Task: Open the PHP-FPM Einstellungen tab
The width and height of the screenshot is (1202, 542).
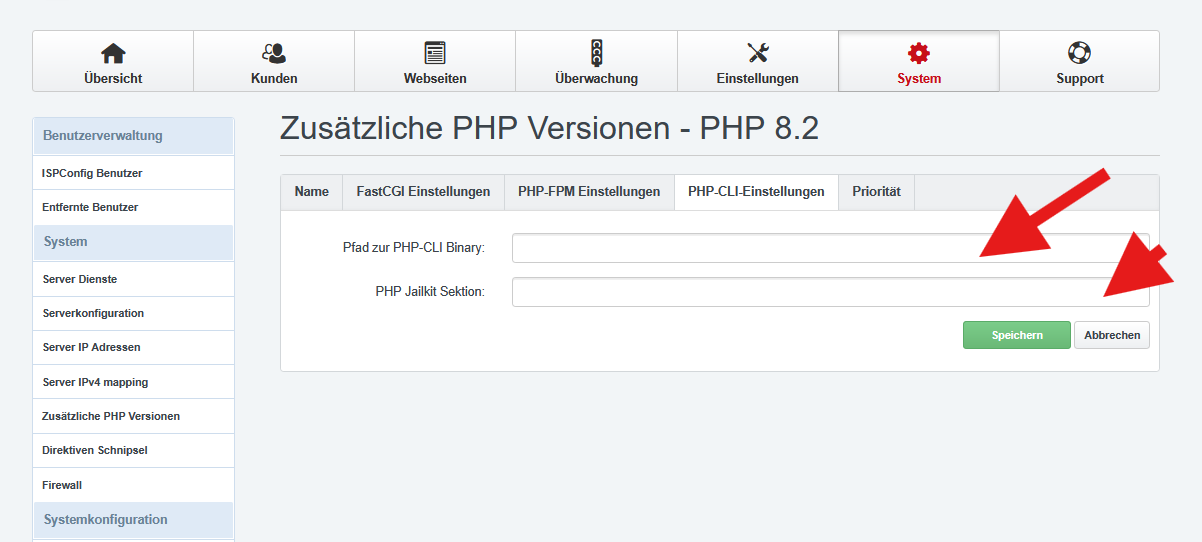Action: tap(589, 192)
